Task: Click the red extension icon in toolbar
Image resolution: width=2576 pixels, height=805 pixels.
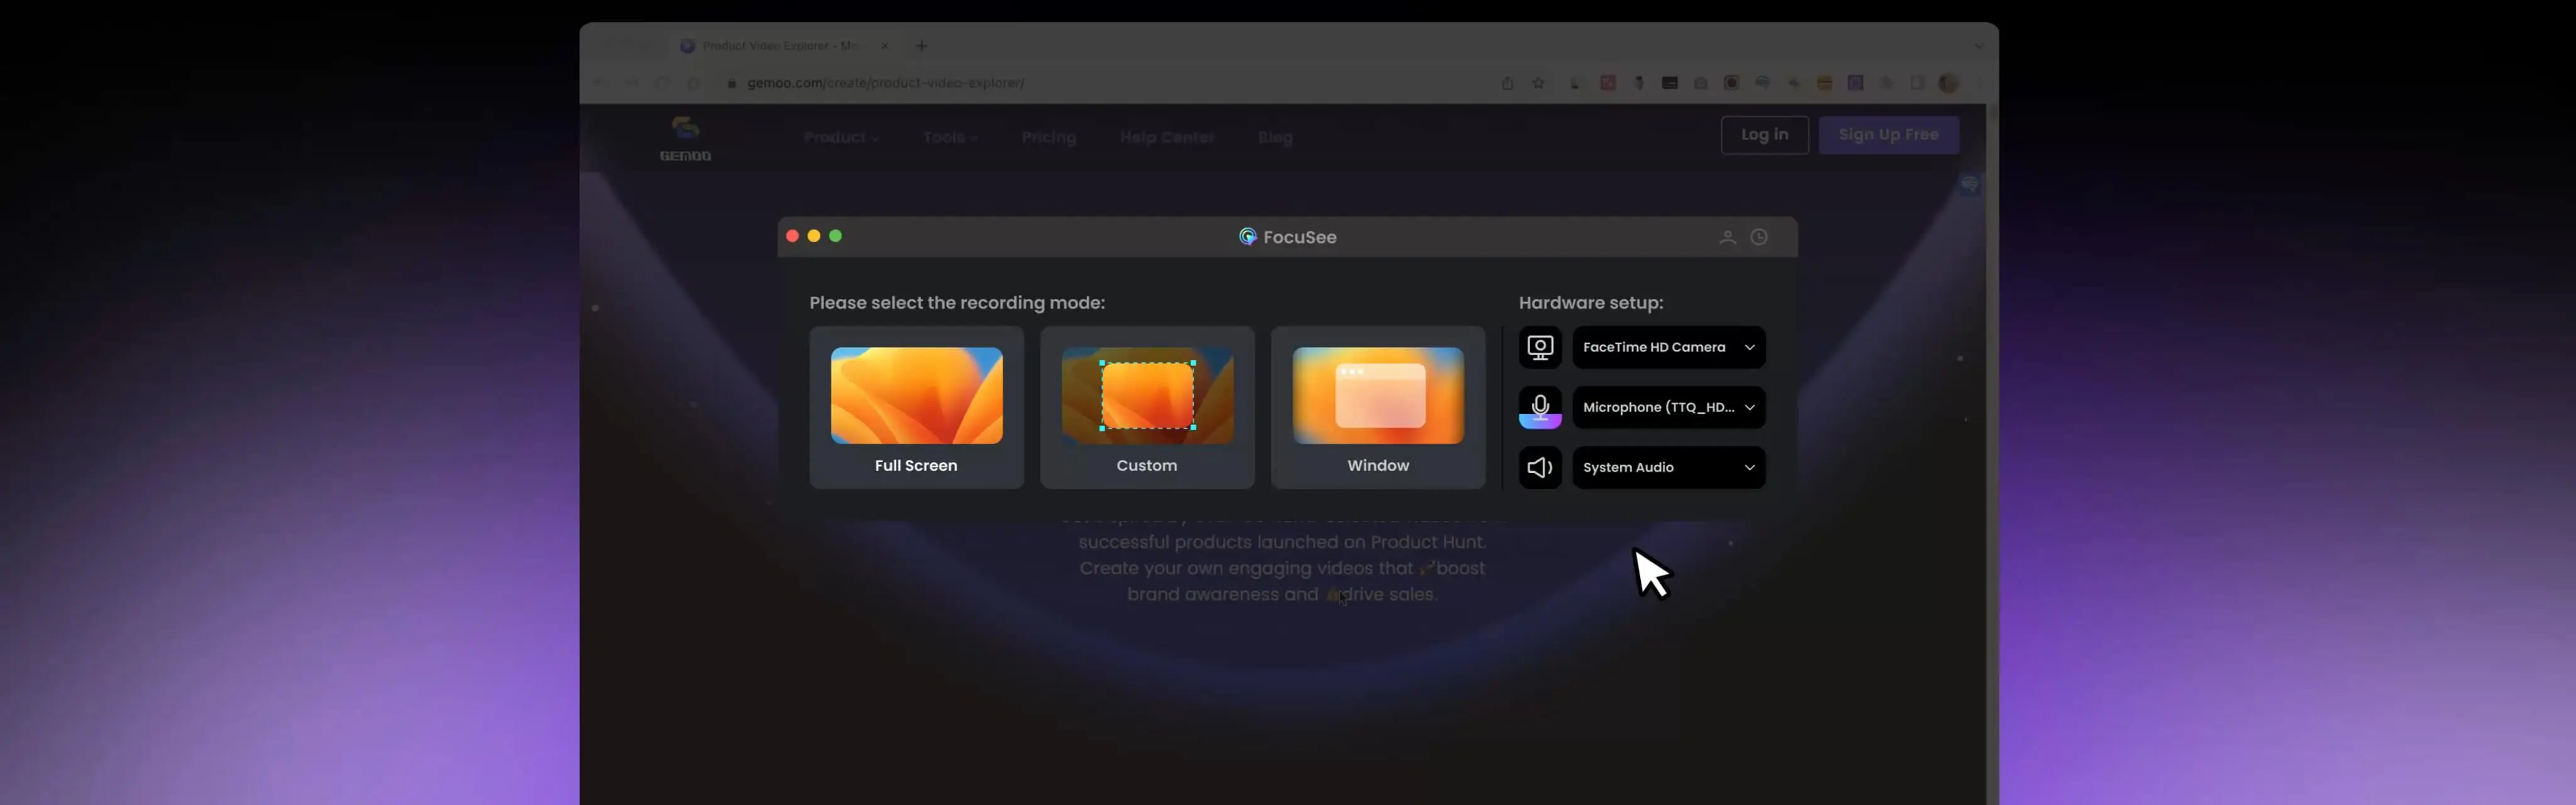Action: (1608, 83)
